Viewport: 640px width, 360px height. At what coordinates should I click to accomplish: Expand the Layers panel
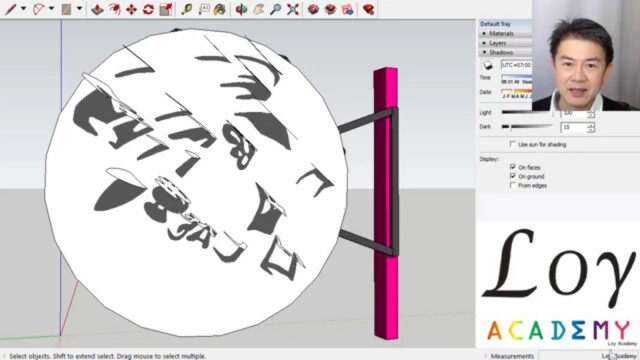[505, 43]
